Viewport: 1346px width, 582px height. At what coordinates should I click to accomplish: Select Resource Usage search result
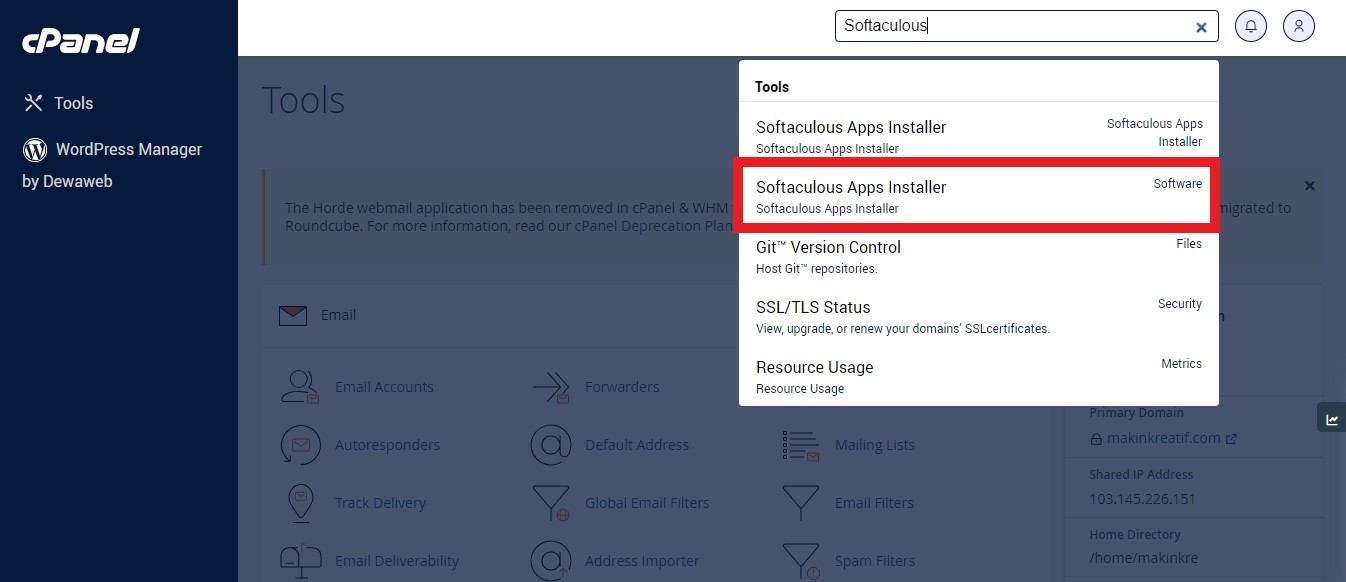[x=978, y=376]
